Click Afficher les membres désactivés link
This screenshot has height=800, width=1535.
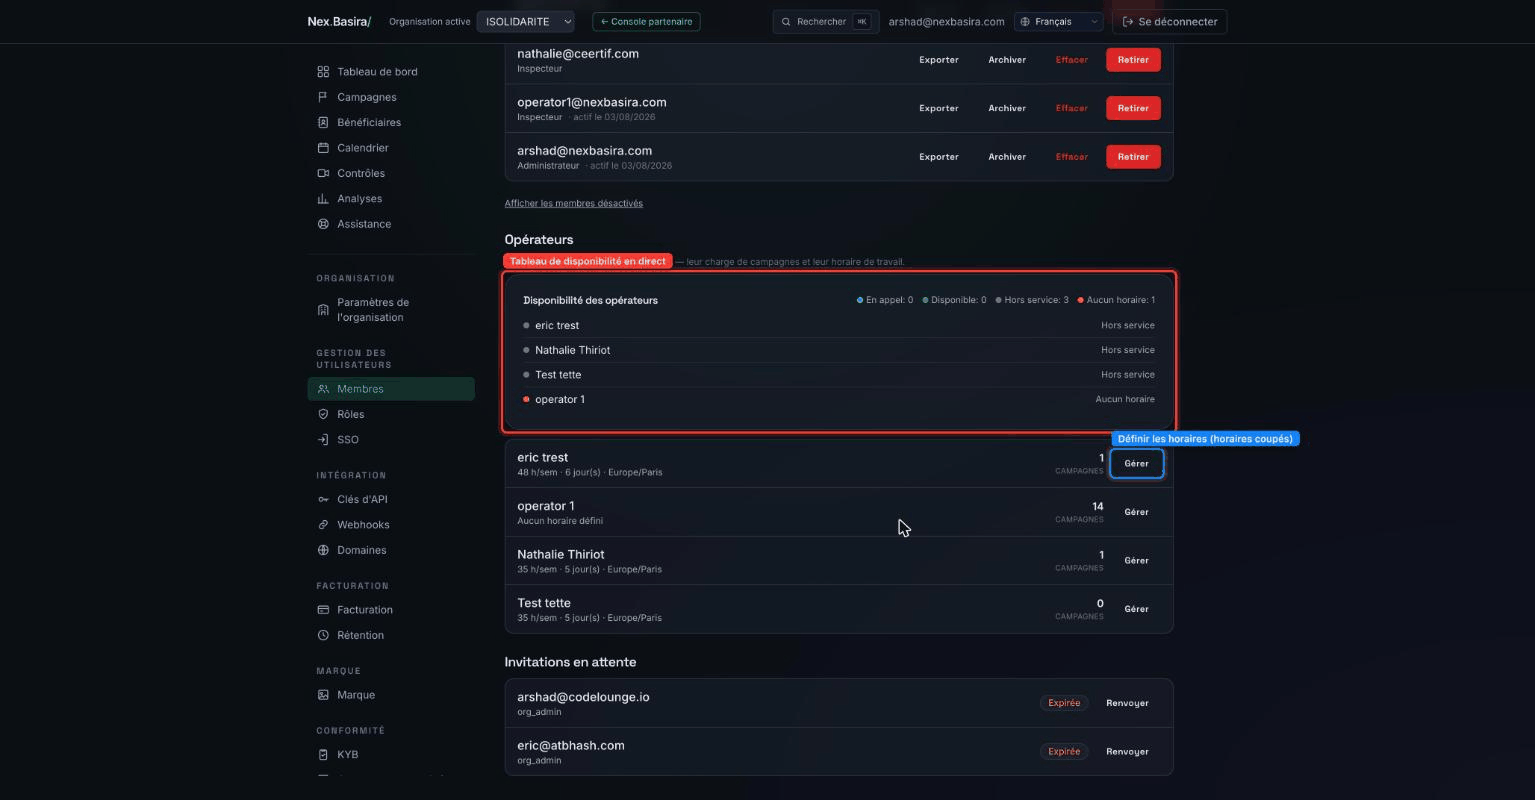[574, 203]
